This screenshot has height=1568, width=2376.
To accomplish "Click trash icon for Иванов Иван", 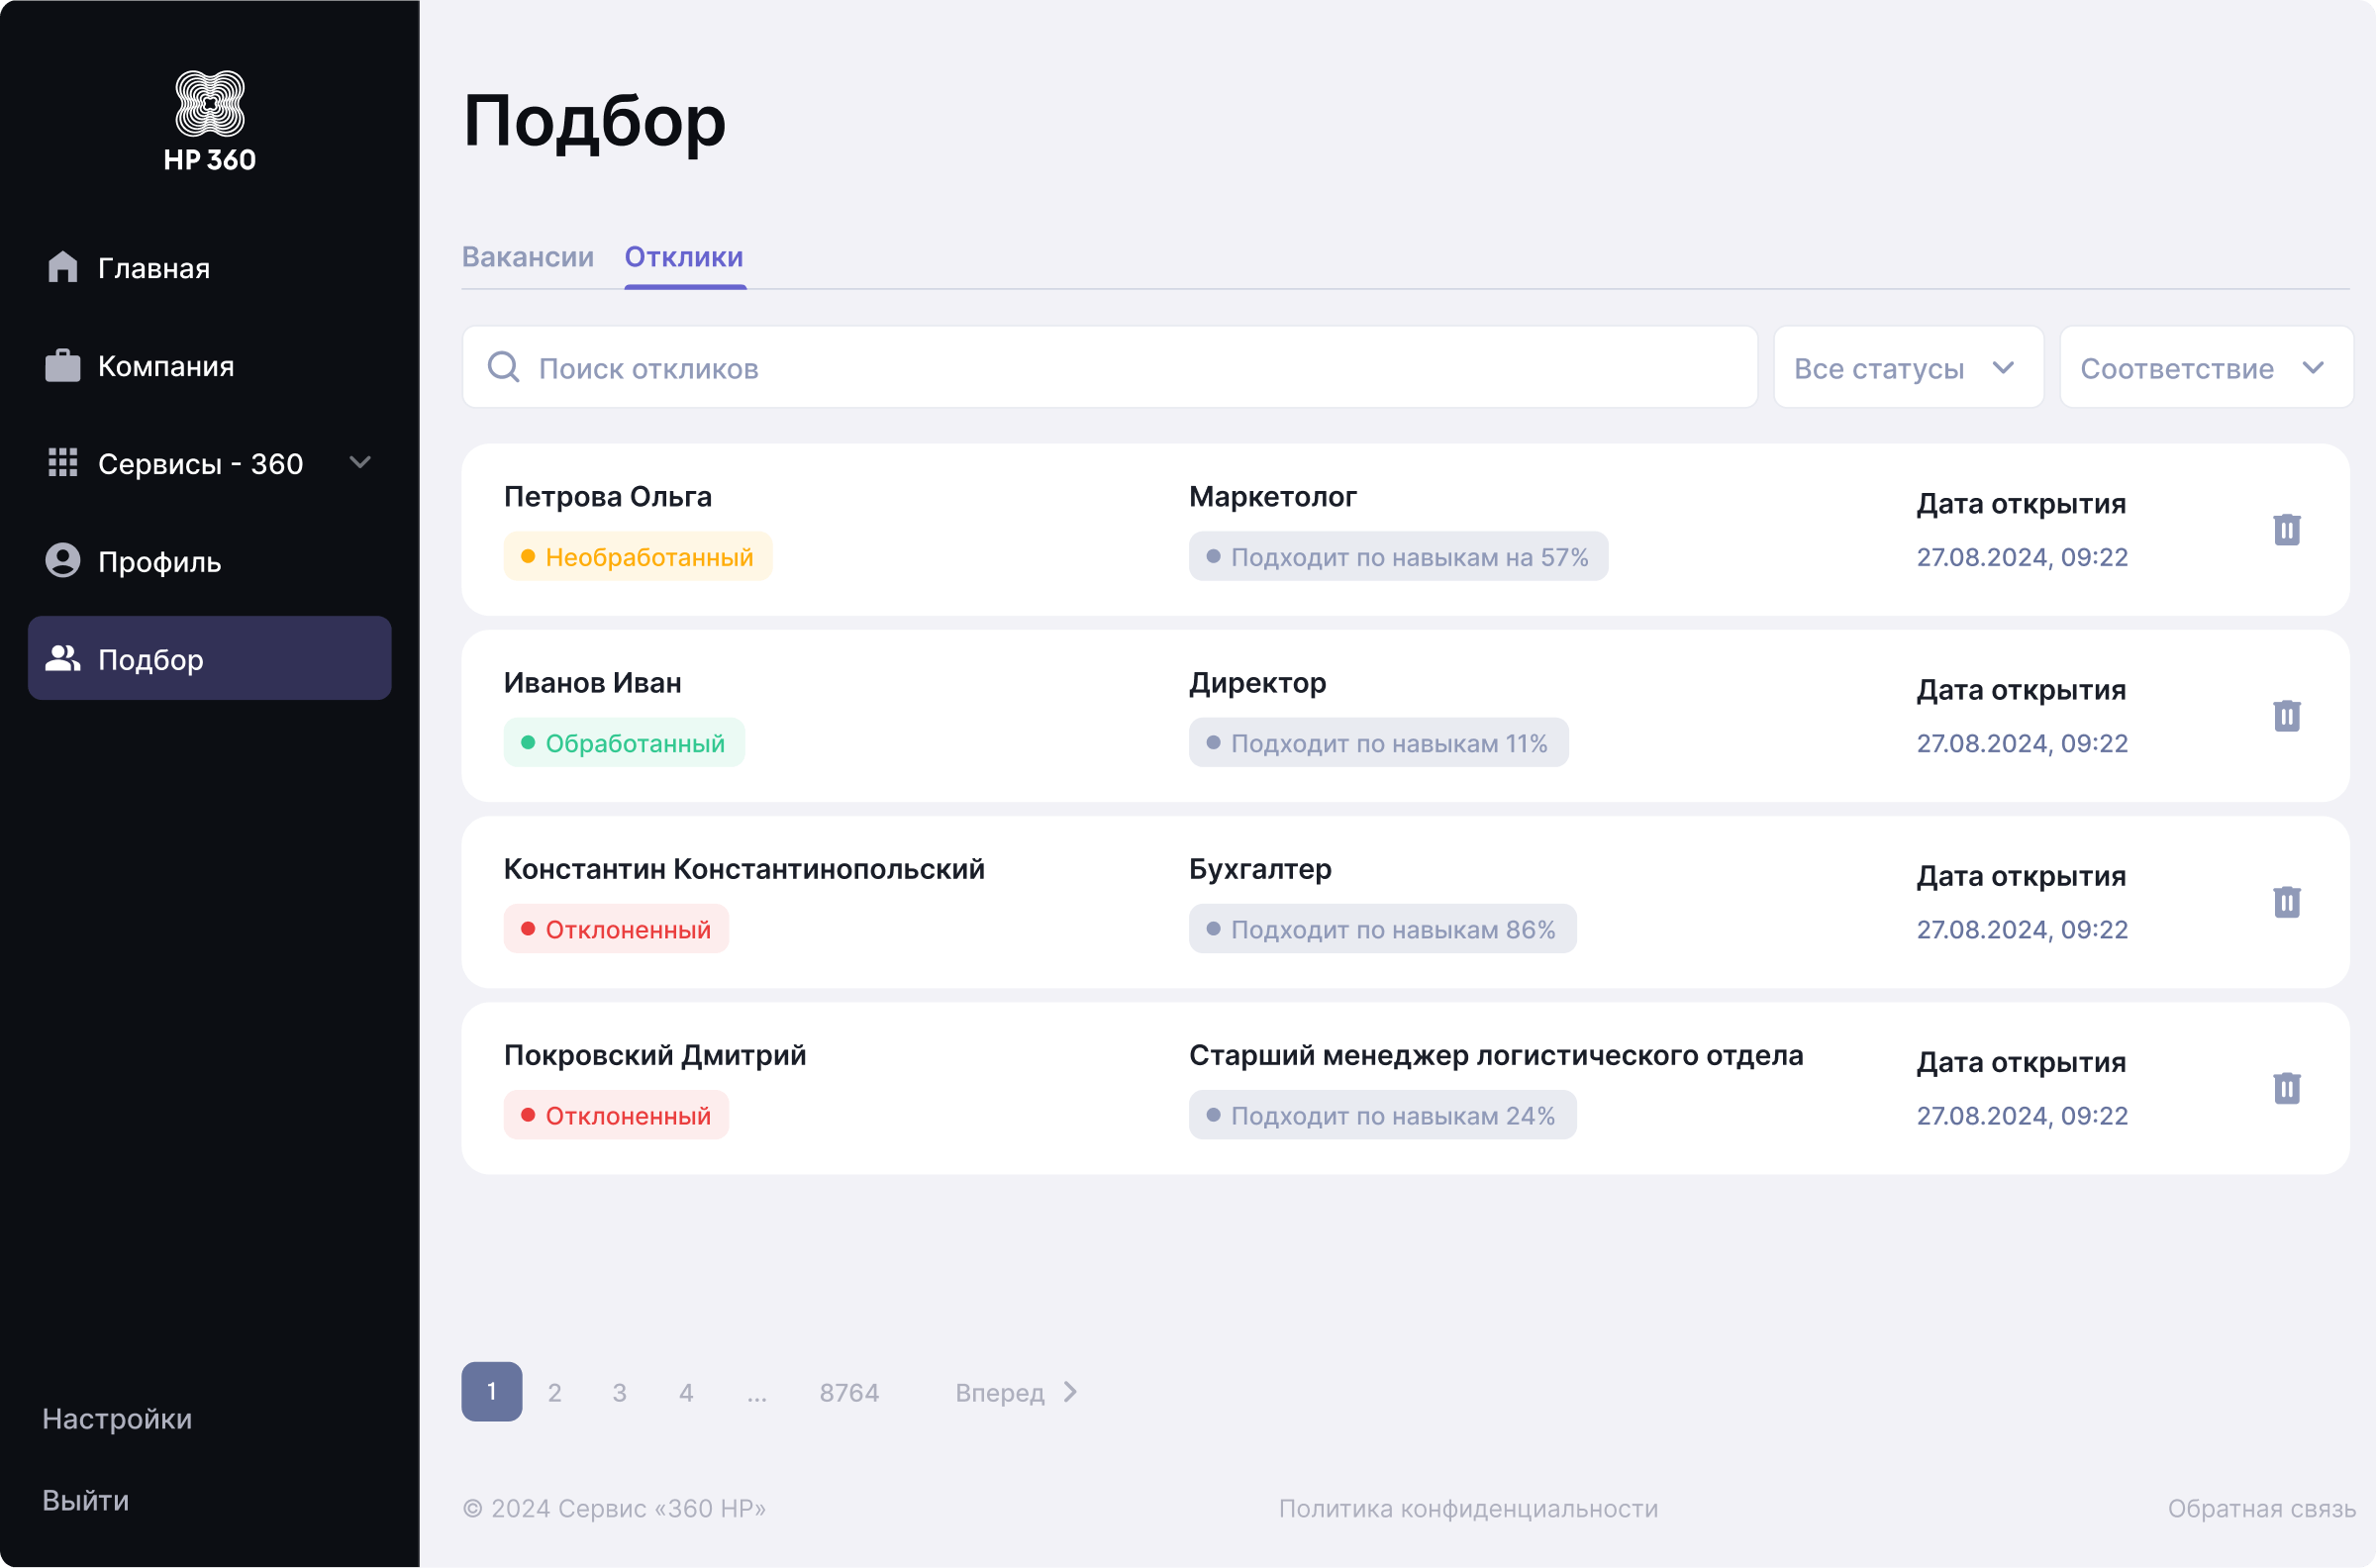I will pos(2286,715).
